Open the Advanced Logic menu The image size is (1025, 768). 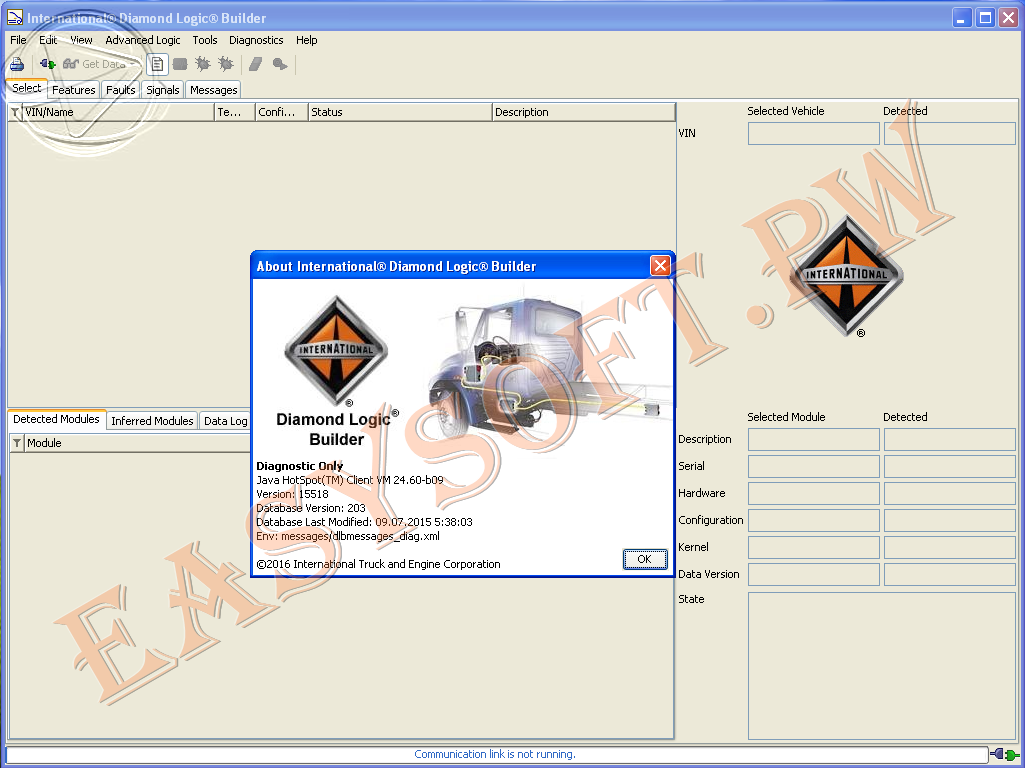point(143,40)
